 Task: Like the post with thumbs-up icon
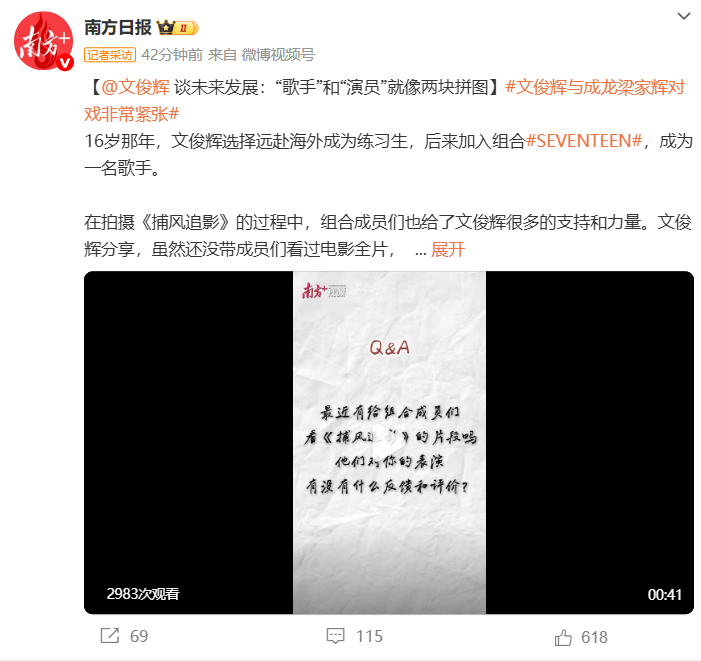point(563,637)
